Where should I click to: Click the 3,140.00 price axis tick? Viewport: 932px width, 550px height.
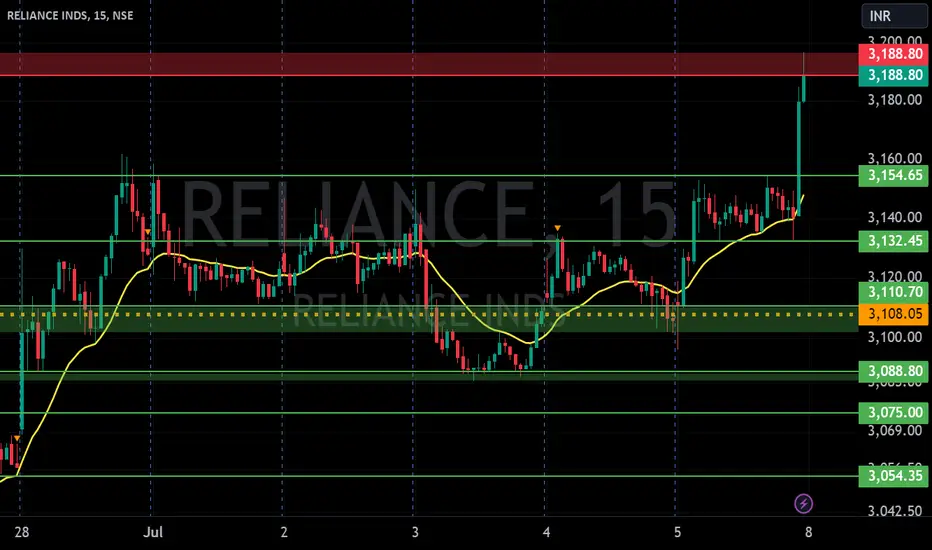895,218
